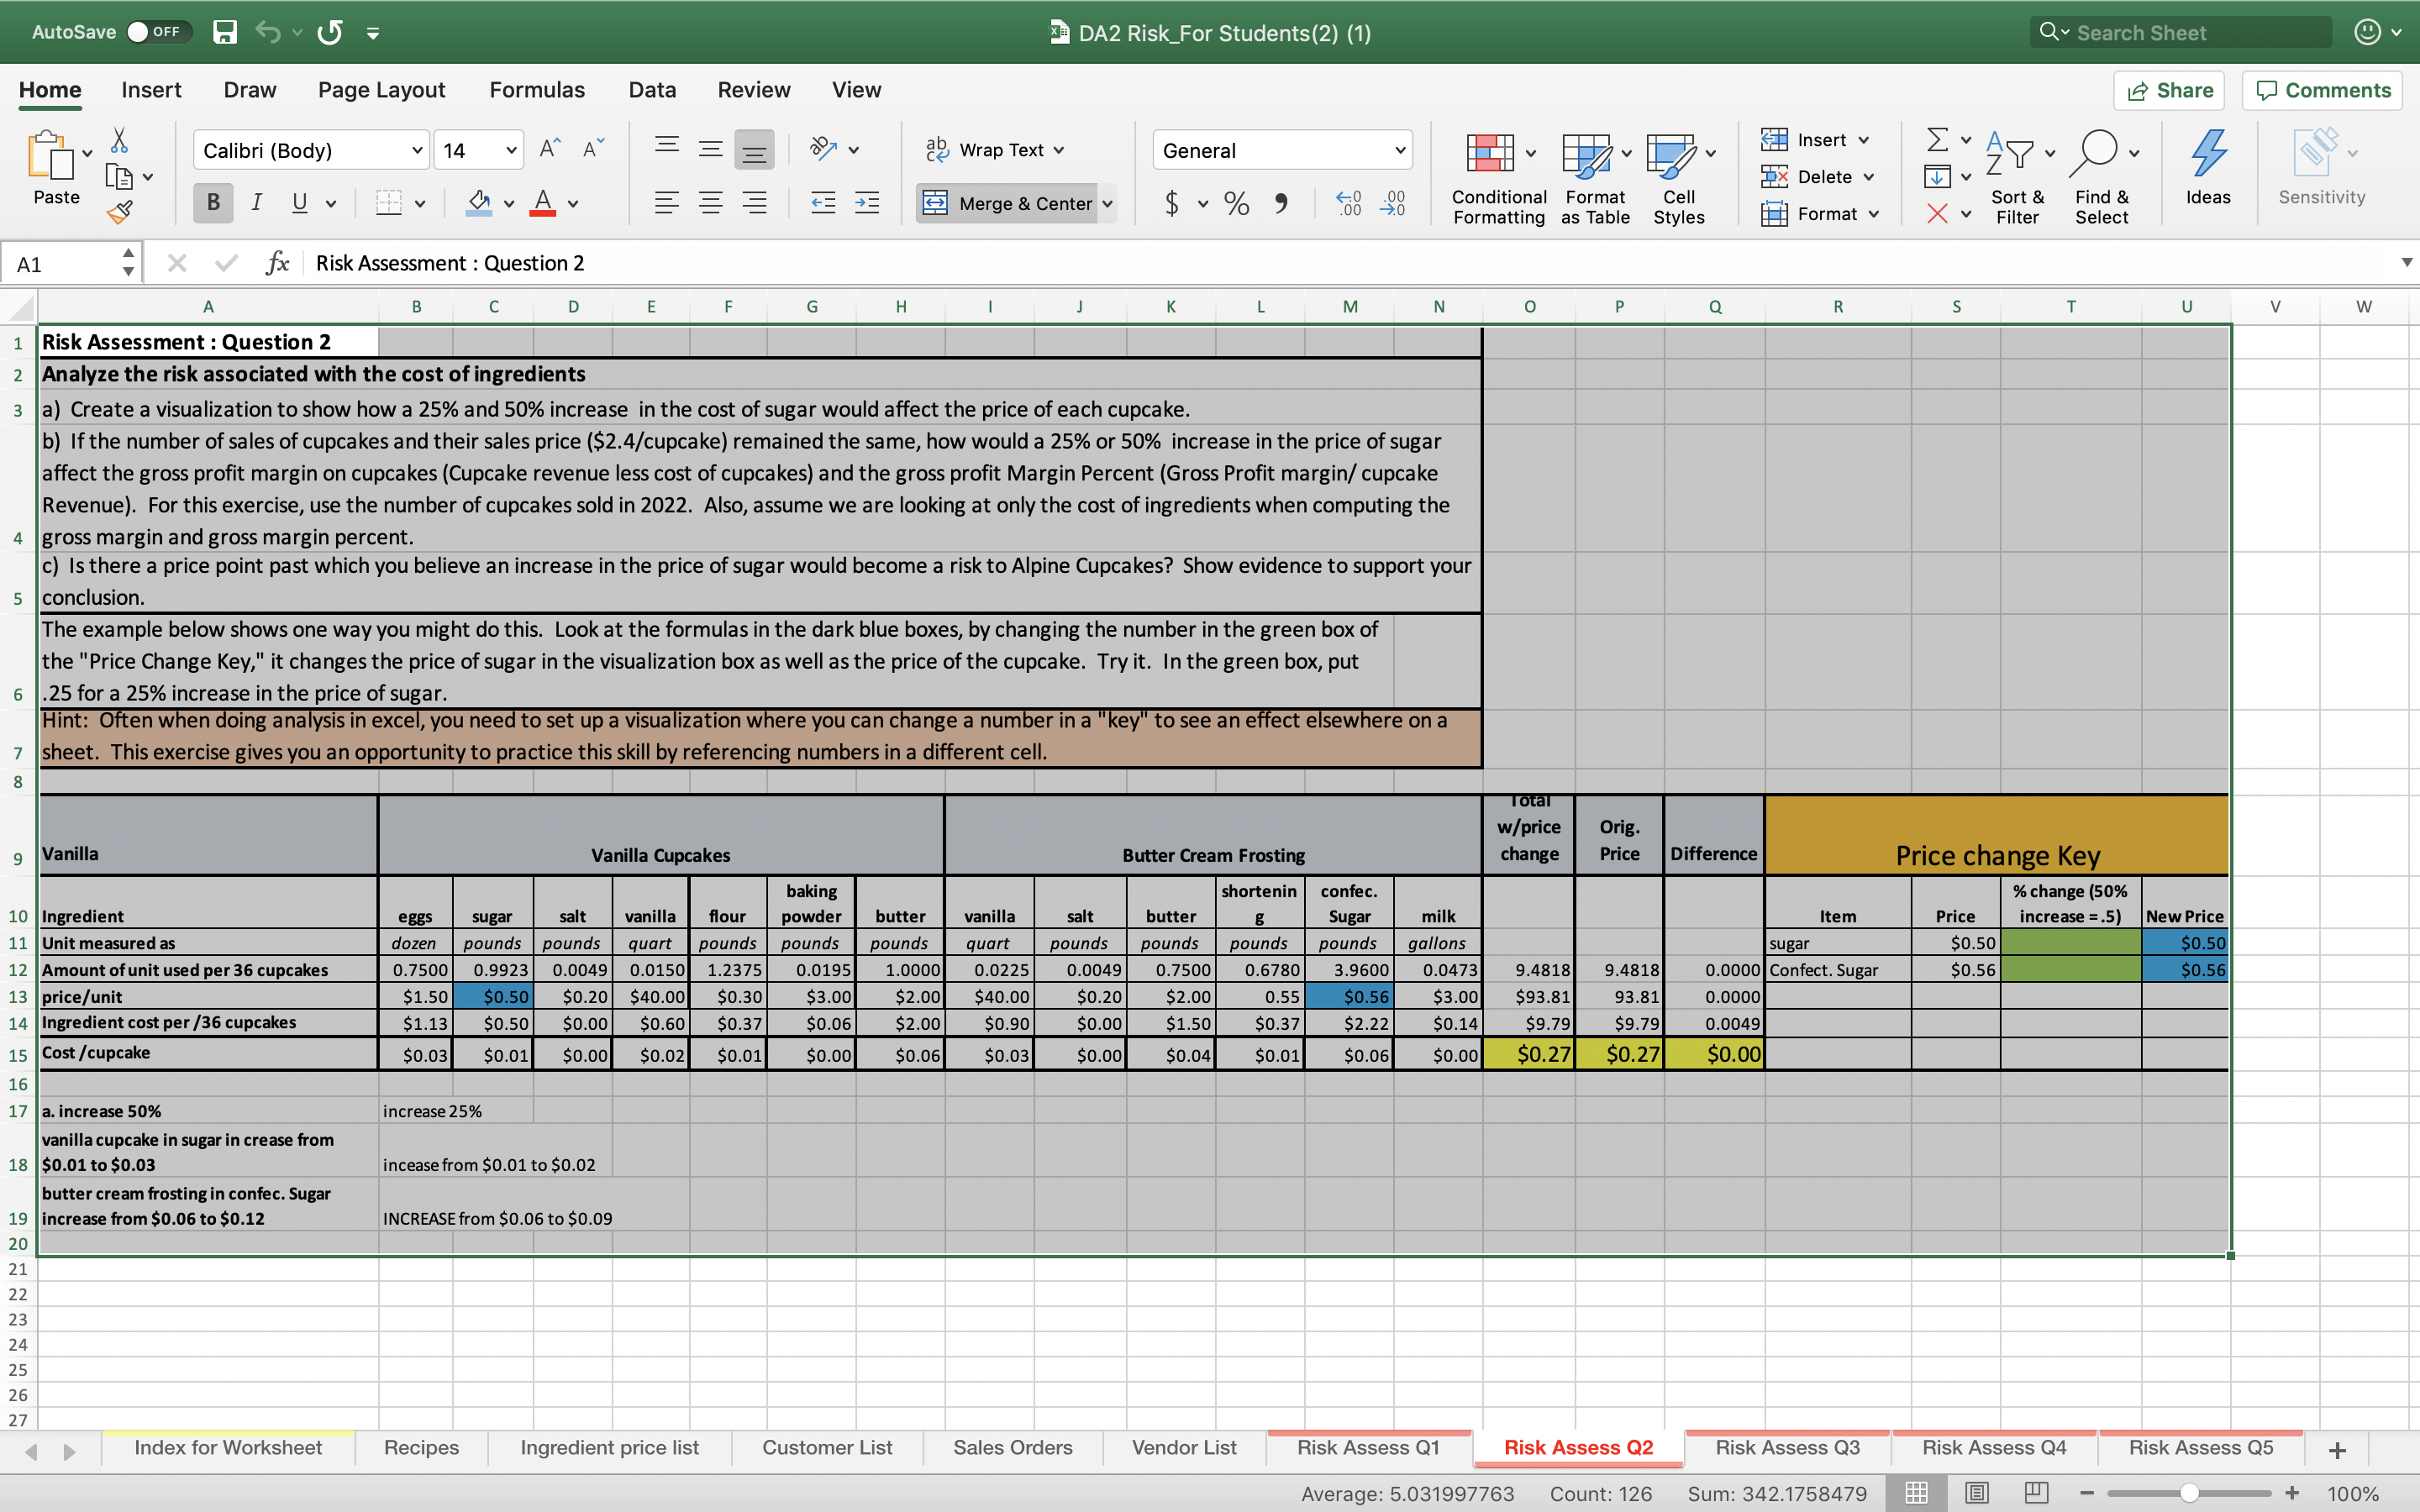This screenshot has width=2420, height=1512.
Task: Click the Share button
Action: (x=2170, y=90)
